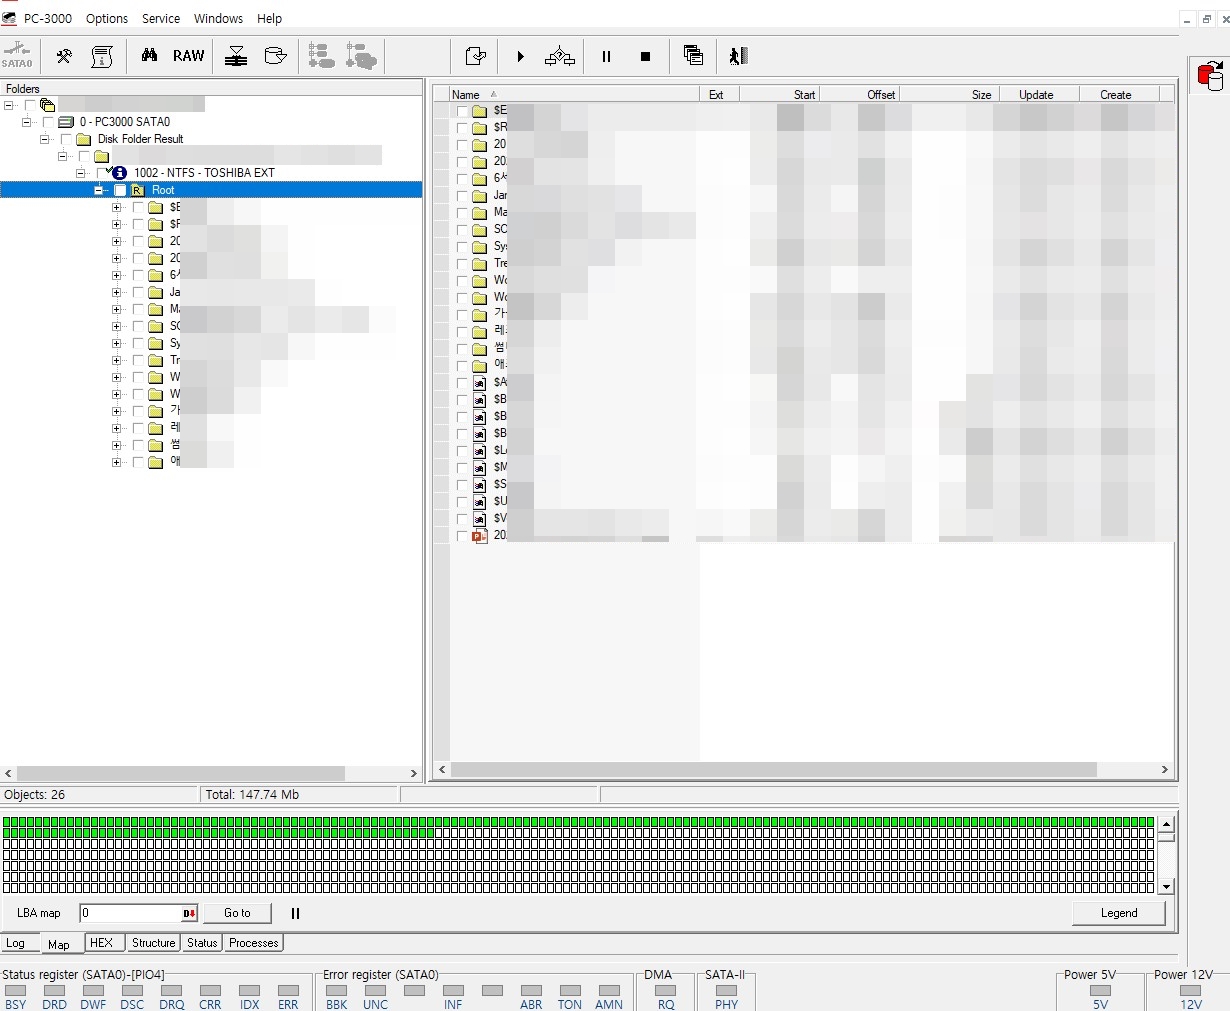Image resolution: width=1230 pixels, height=1011 pixels.
Task: Expand the Ja folder in tree
Action: click(117, 293)
